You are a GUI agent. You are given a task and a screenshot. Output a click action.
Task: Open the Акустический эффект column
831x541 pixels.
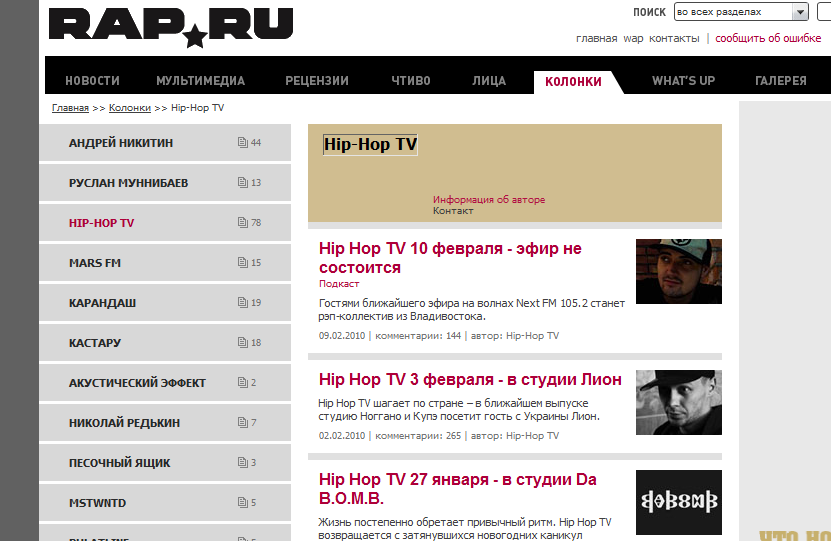pyautogui.click(x=137, y=383)
